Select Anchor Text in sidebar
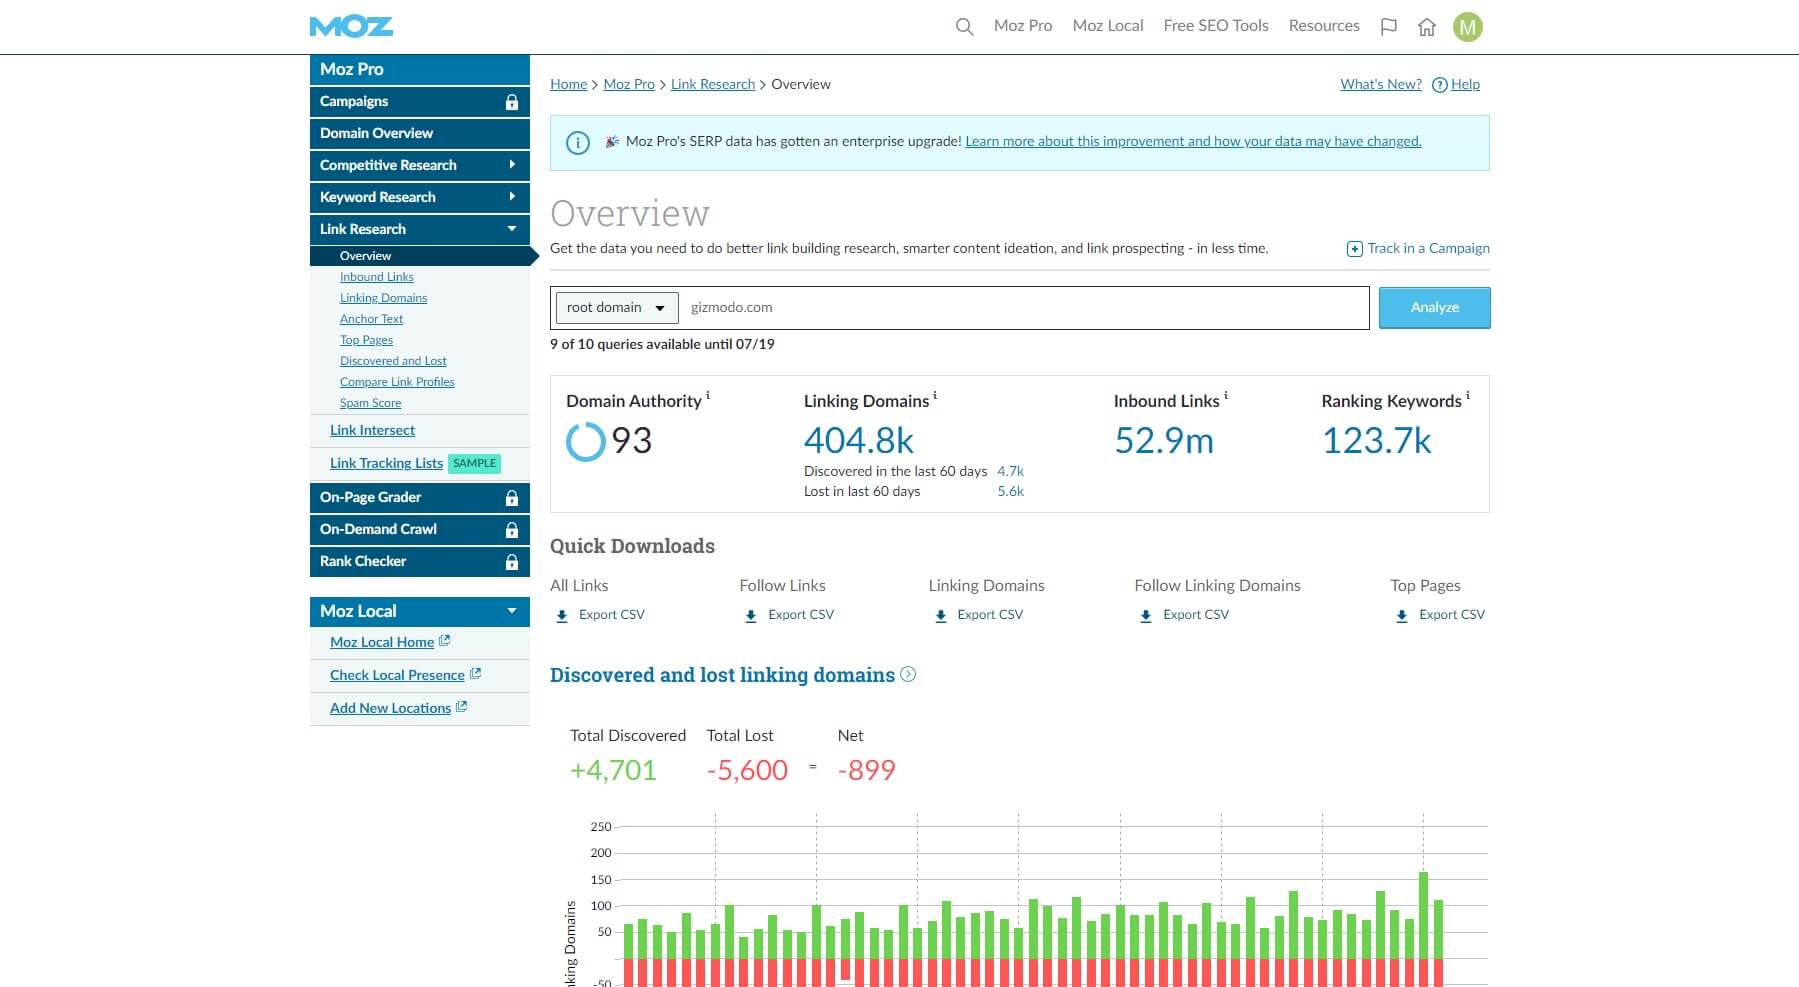1799x987 pixels. pyautogui.click(x=371, y=319)
